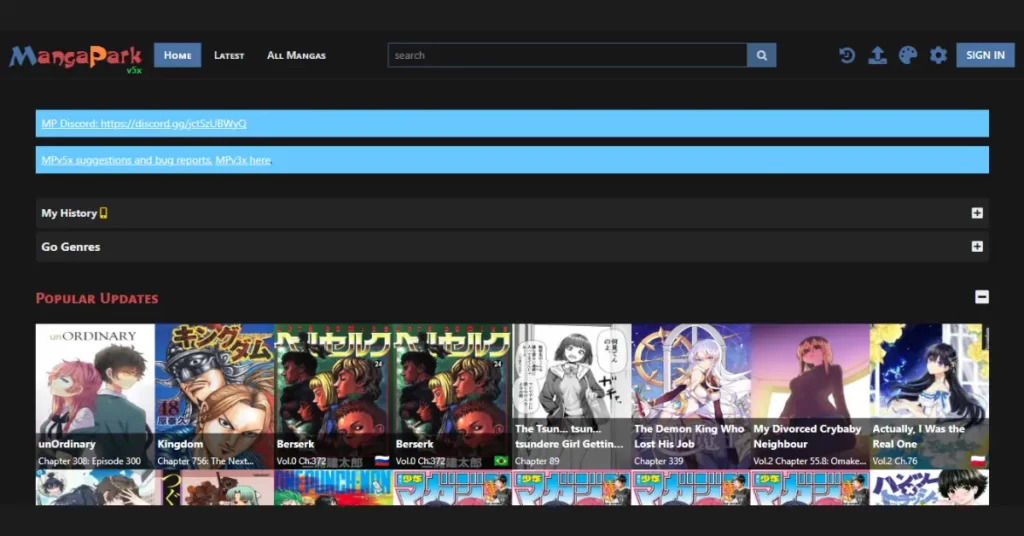
Task: Open the Berserk cover with Brazilian flag
Action: pyautogui.click(x=453, y=396)
